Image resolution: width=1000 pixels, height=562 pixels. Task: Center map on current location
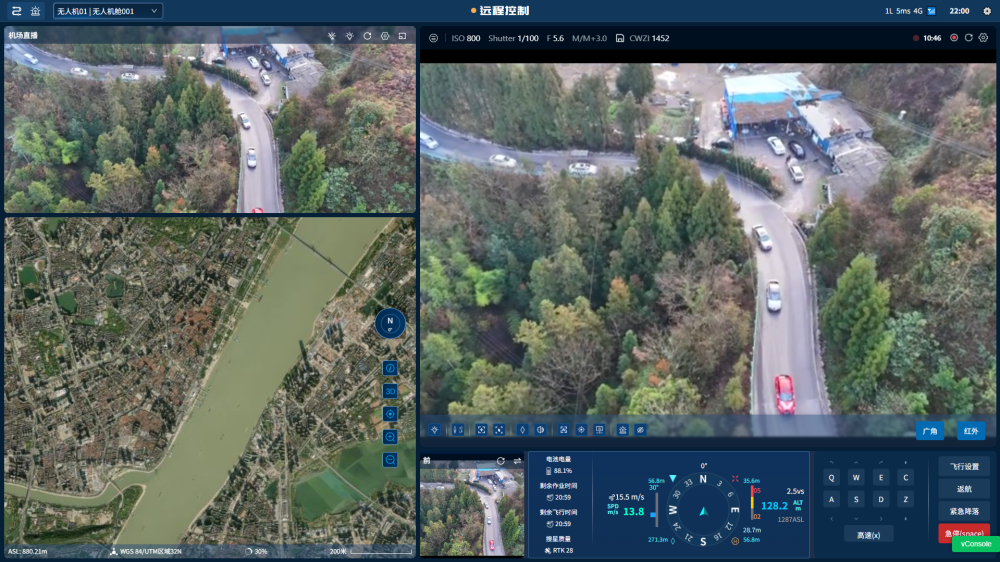(x=390, y=414)
